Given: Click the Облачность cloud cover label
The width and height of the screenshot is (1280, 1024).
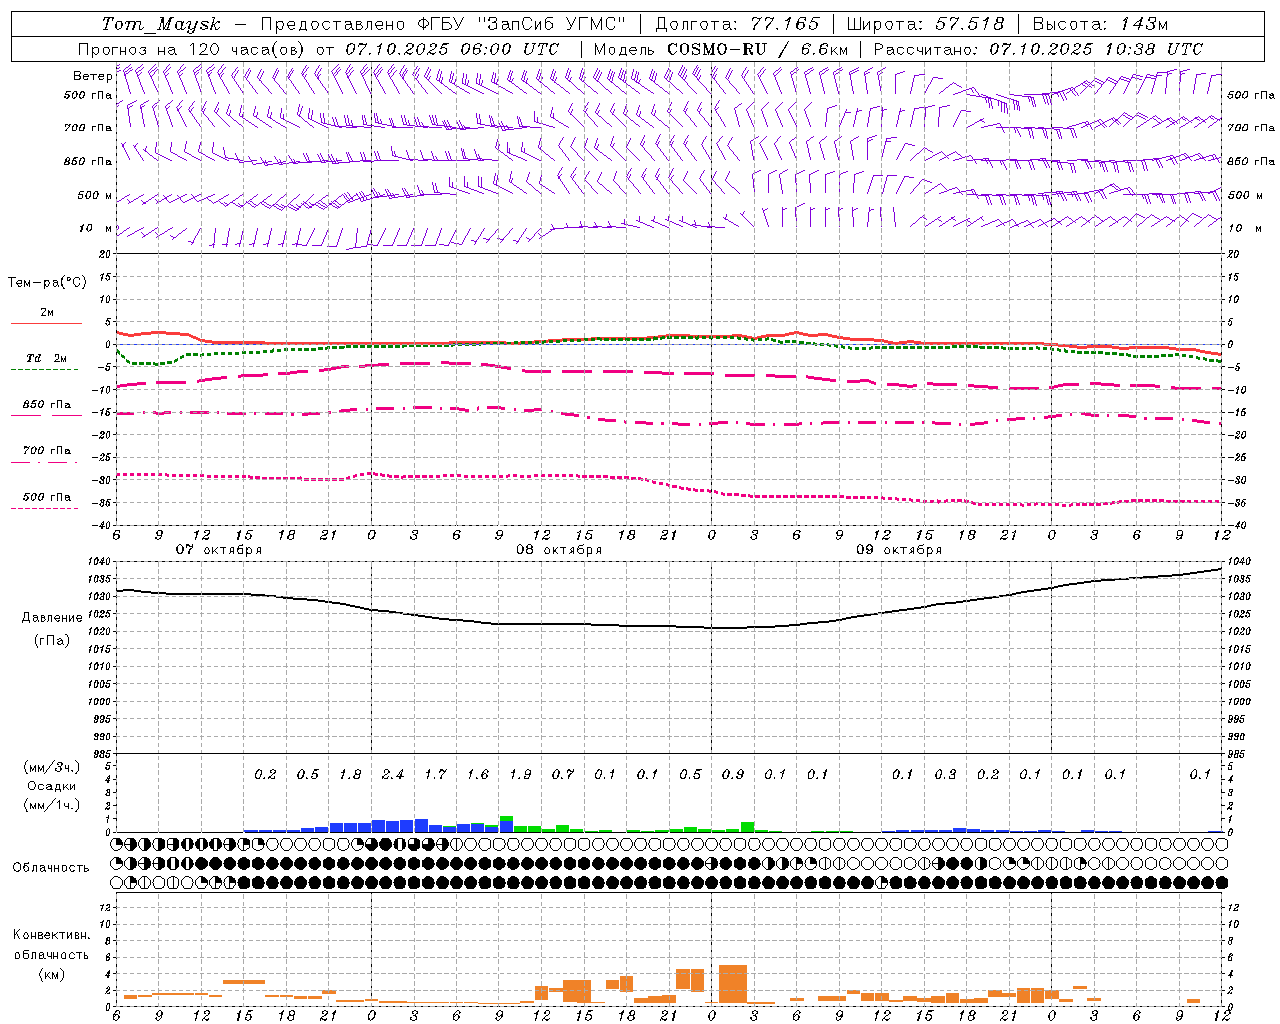Looking at the screenshot, I should click(x=51, y=868).
